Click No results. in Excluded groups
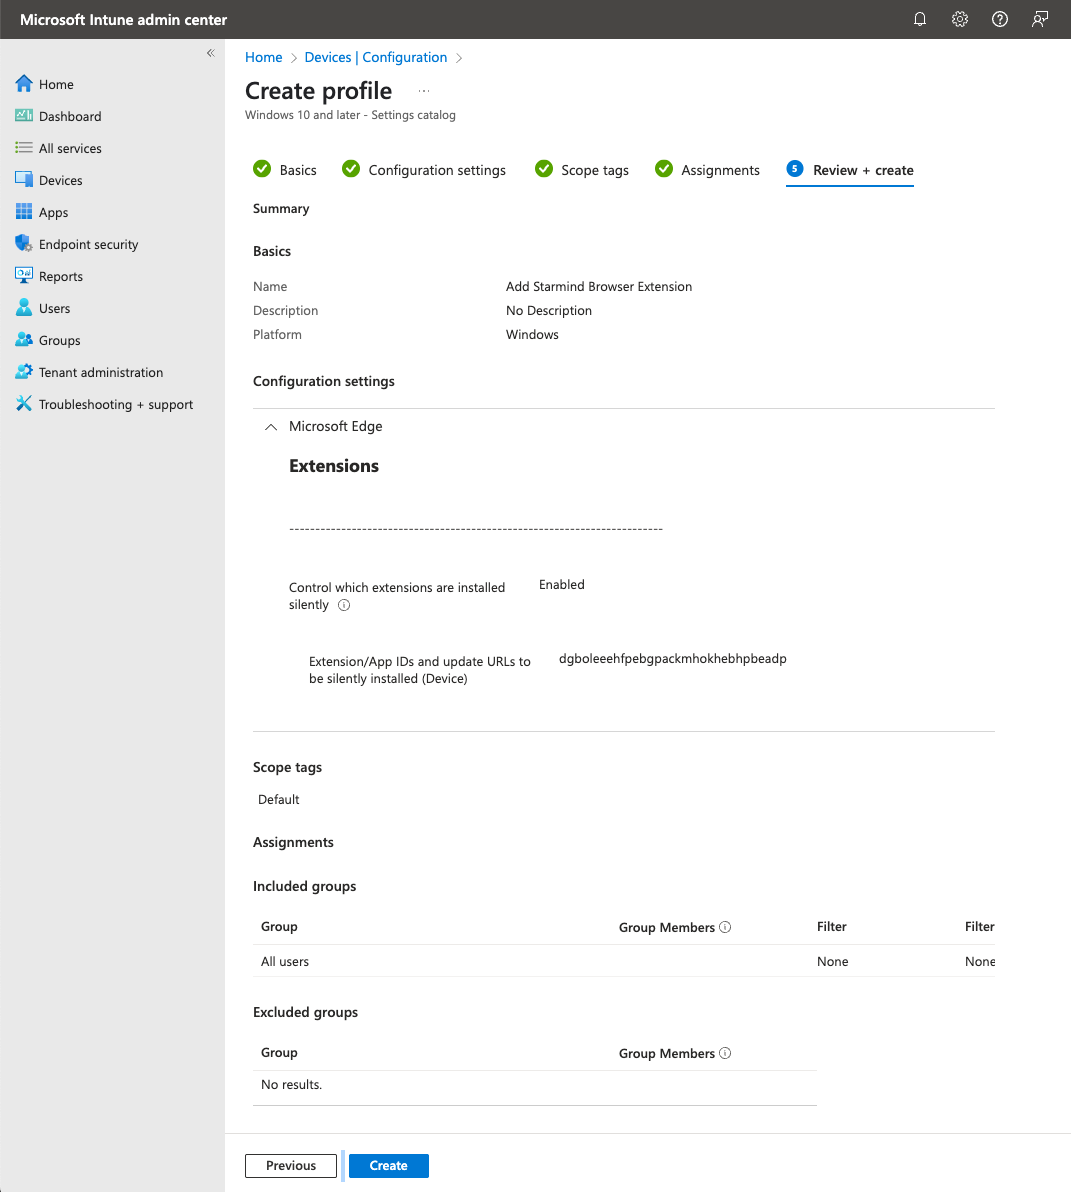The image size is (1071, 1192). 292,1085
